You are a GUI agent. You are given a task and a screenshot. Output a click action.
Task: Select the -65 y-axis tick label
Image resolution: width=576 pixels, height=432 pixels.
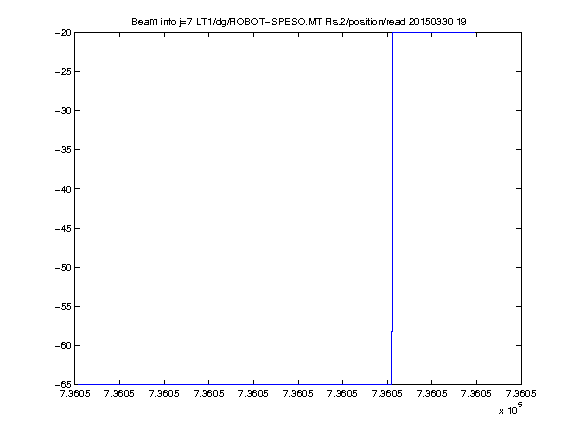click(x=62, y=385)
